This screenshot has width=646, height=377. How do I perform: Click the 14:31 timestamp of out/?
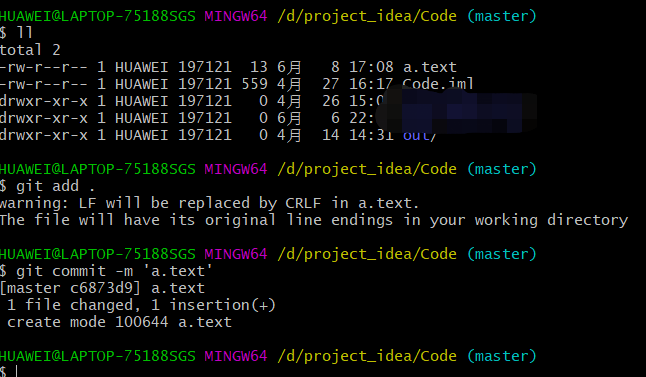click(x=371, y=135)
